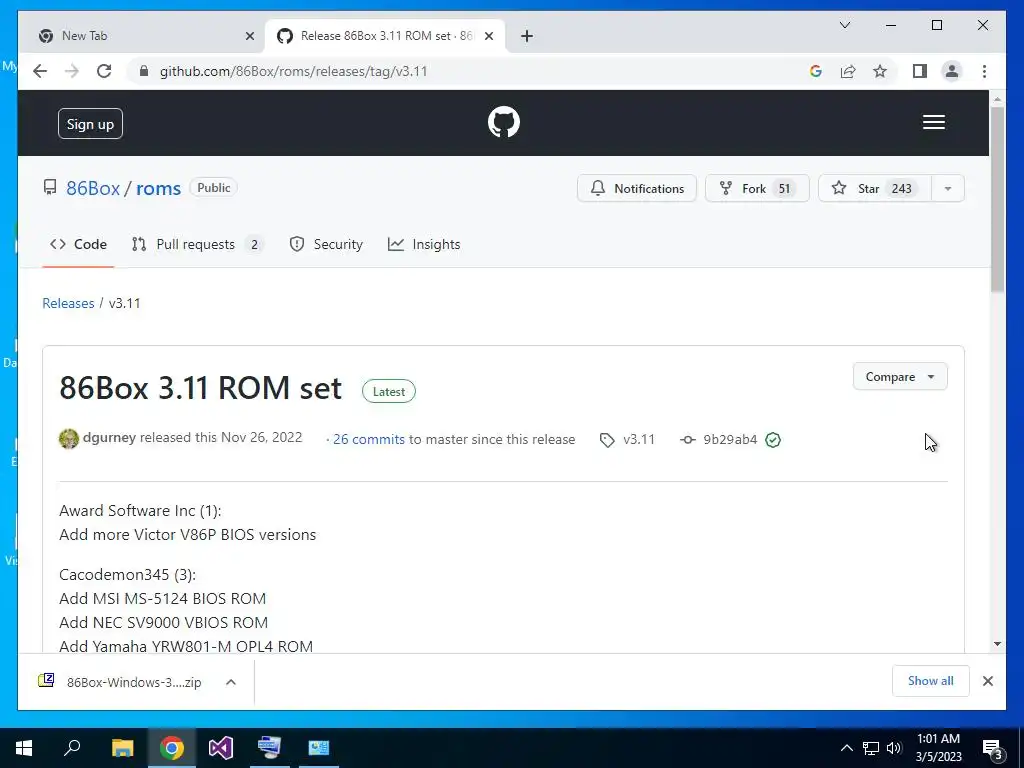This screenshot has height=768, width=1024.
Task: Expand download item options chevron
Action: coord(231,682)
